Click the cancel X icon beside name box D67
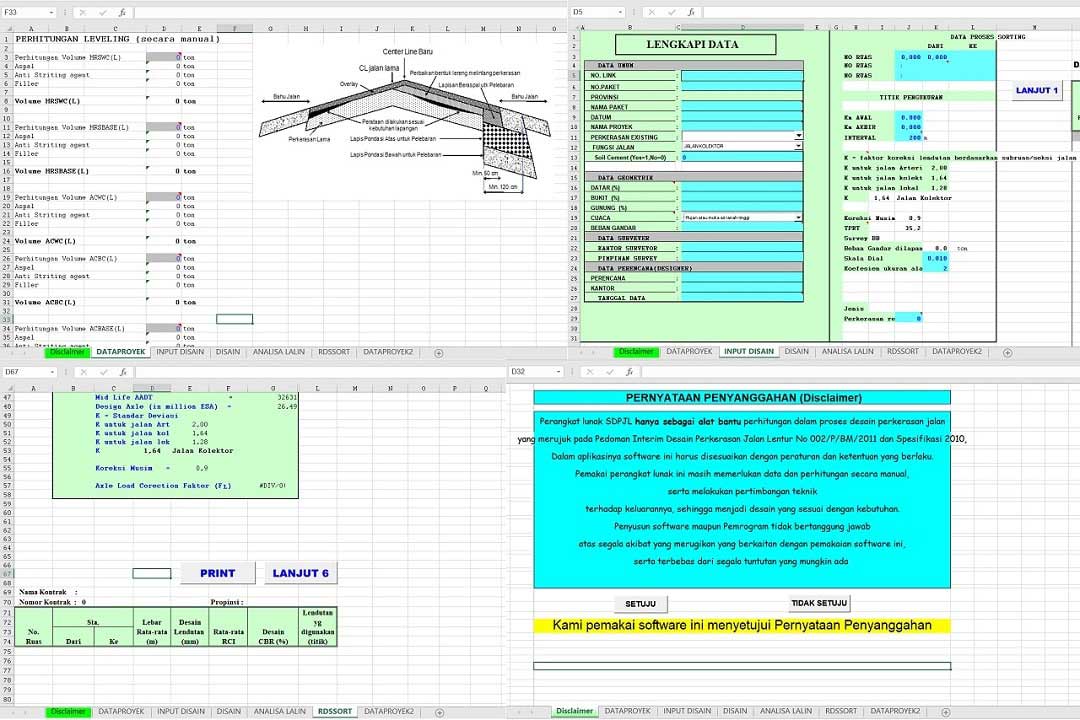Viewport: 1080px width, 720px height. (84, 372)
